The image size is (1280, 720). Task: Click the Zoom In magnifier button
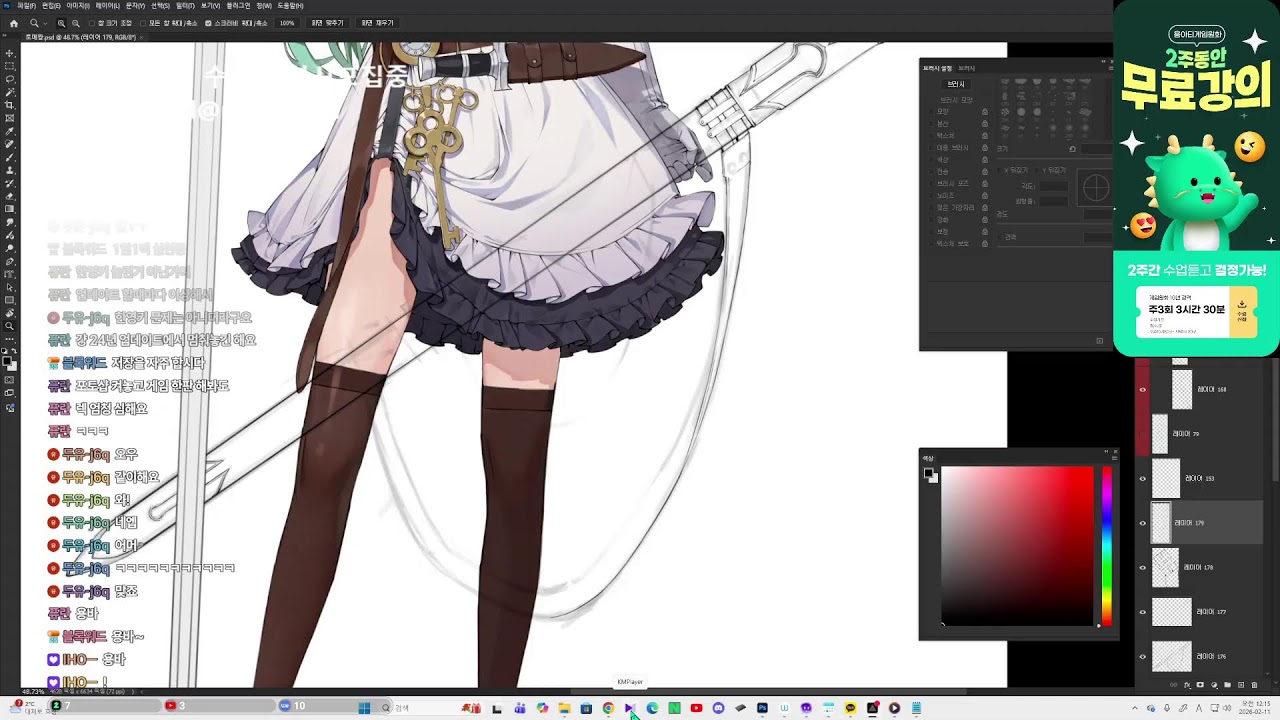61,23
